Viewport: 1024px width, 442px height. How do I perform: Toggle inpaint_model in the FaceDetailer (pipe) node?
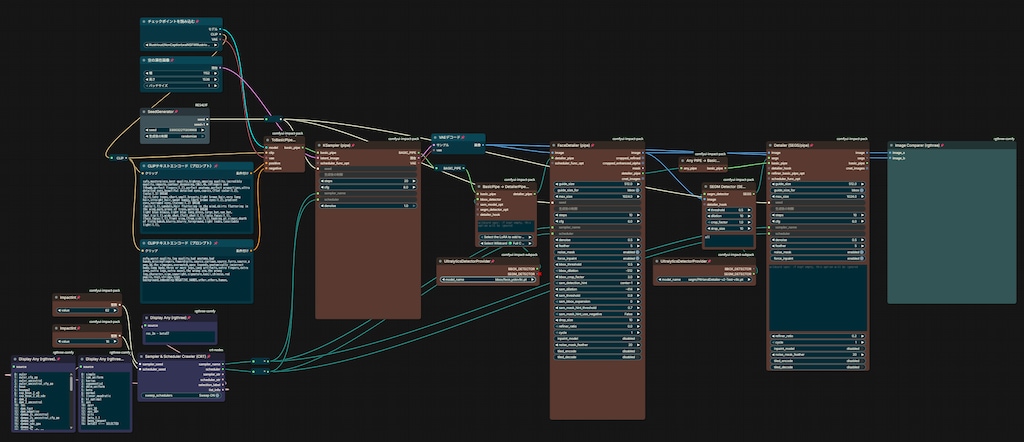598,338
